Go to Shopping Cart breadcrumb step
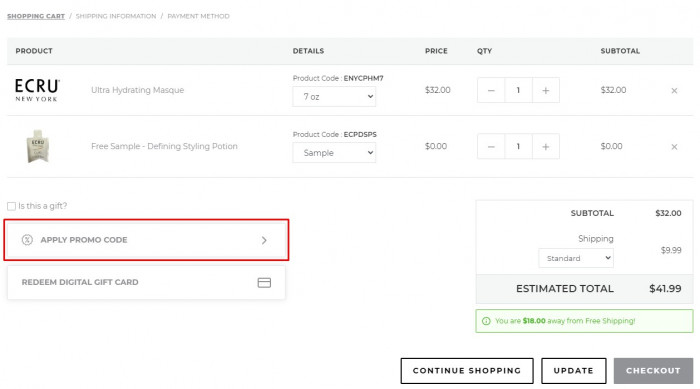 36,16
